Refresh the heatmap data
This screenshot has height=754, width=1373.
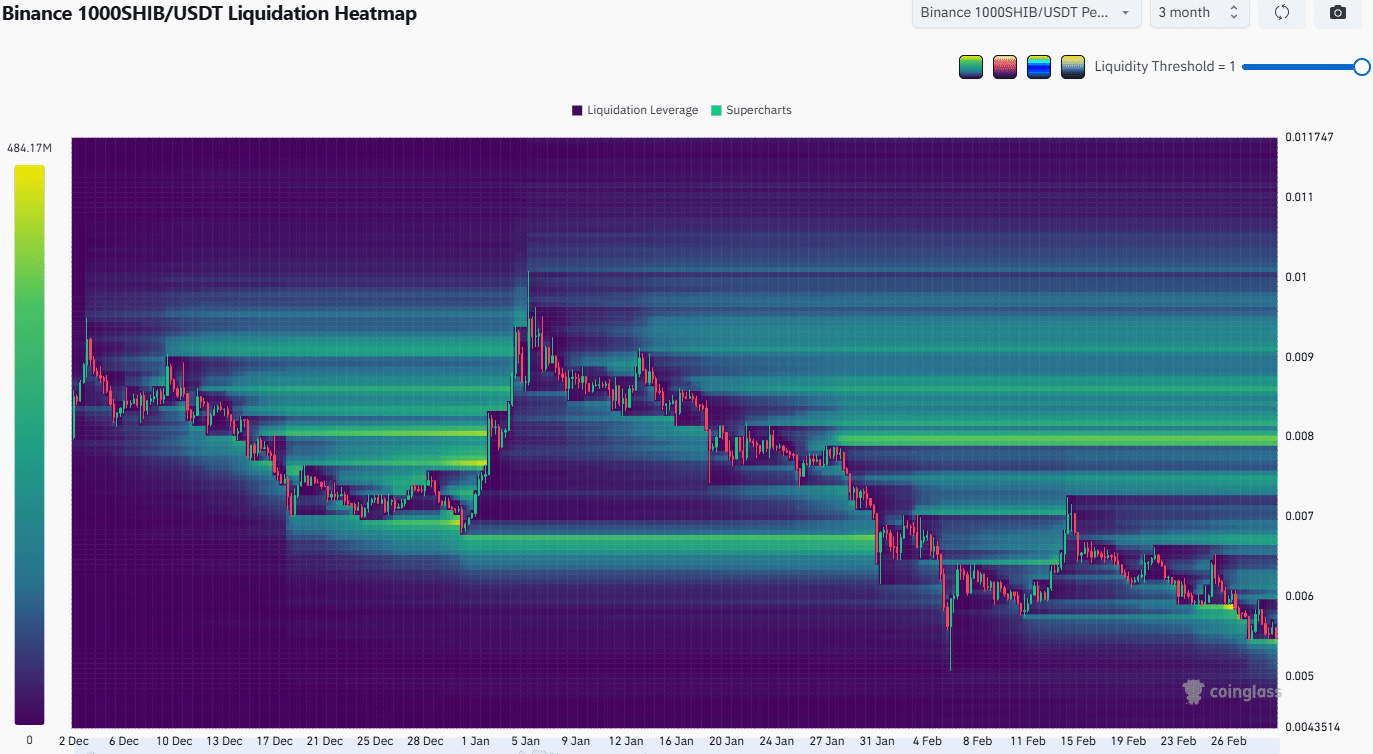coord(1281,13)
